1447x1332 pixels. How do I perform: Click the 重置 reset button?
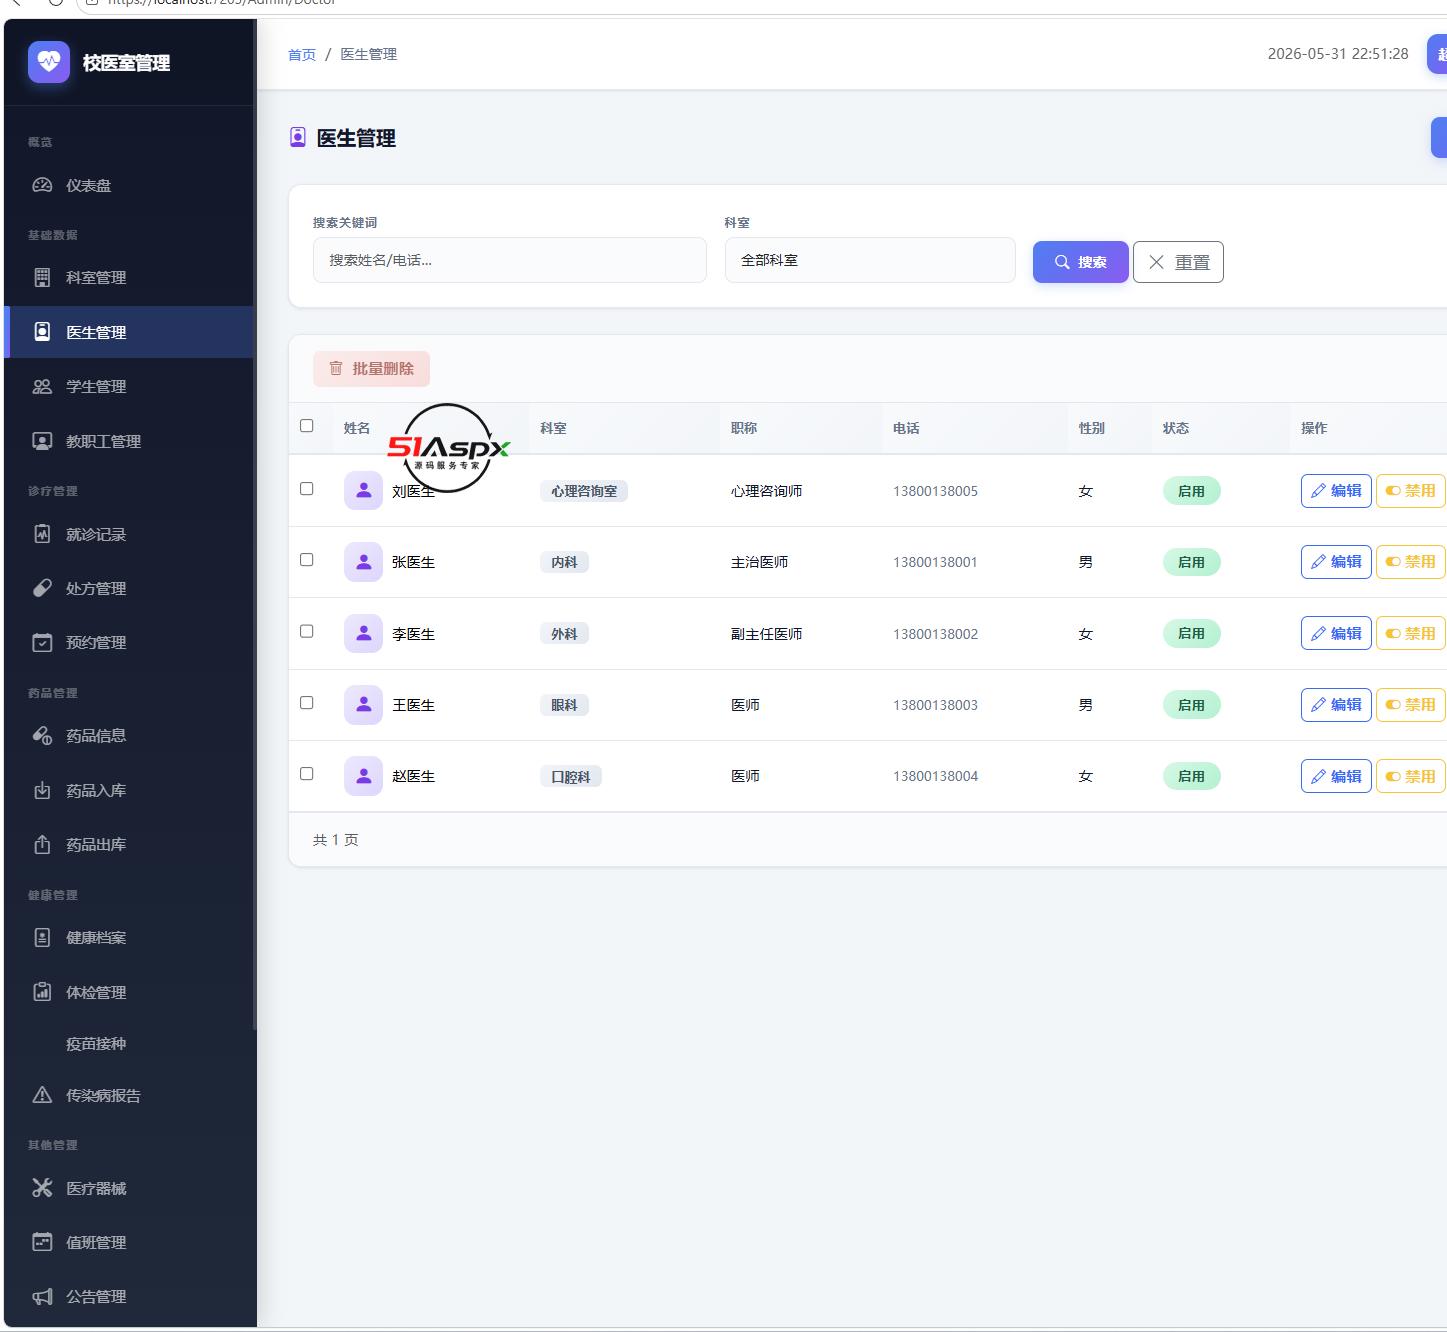pyautogui.click(x=1178, y=262)
